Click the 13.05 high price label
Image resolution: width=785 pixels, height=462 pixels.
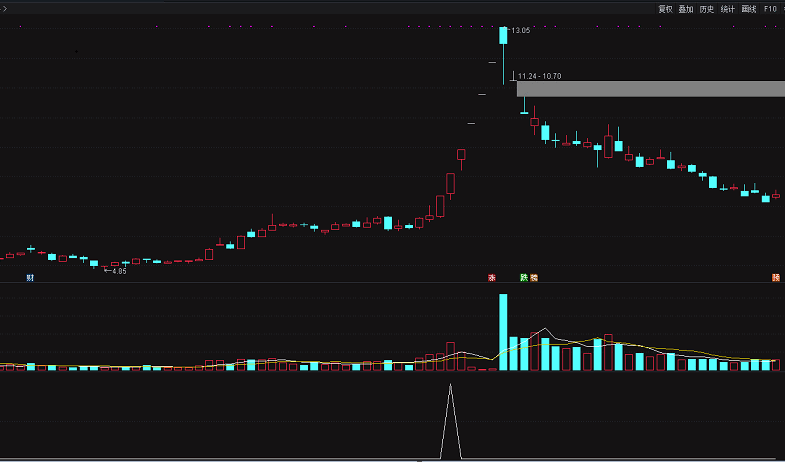pyautogui.click(x=521, y=31)
